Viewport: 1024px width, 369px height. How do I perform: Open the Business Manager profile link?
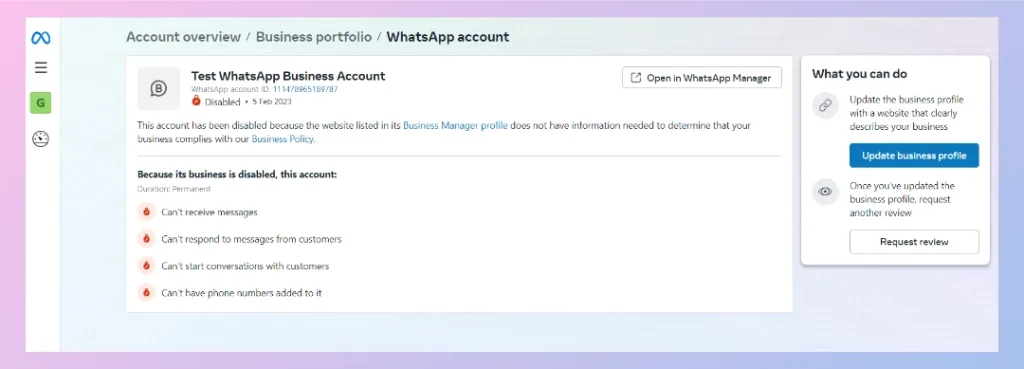[x=455, y=125]
